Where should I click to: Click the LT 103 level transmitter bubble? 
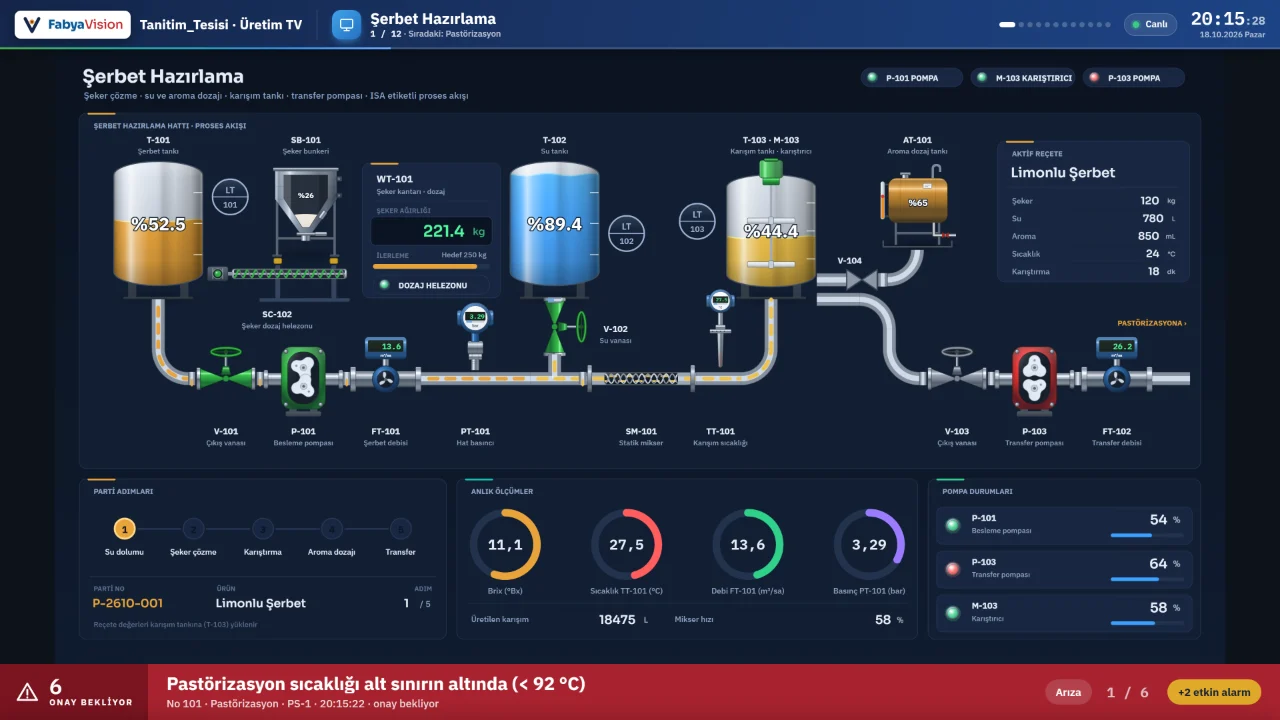(697, 221)
